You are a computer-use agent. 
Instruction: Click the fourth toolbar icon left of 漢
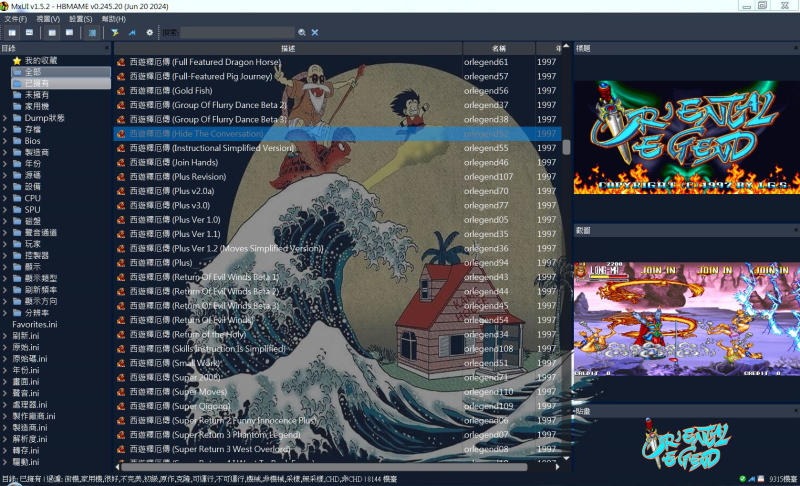coord(69,33)
